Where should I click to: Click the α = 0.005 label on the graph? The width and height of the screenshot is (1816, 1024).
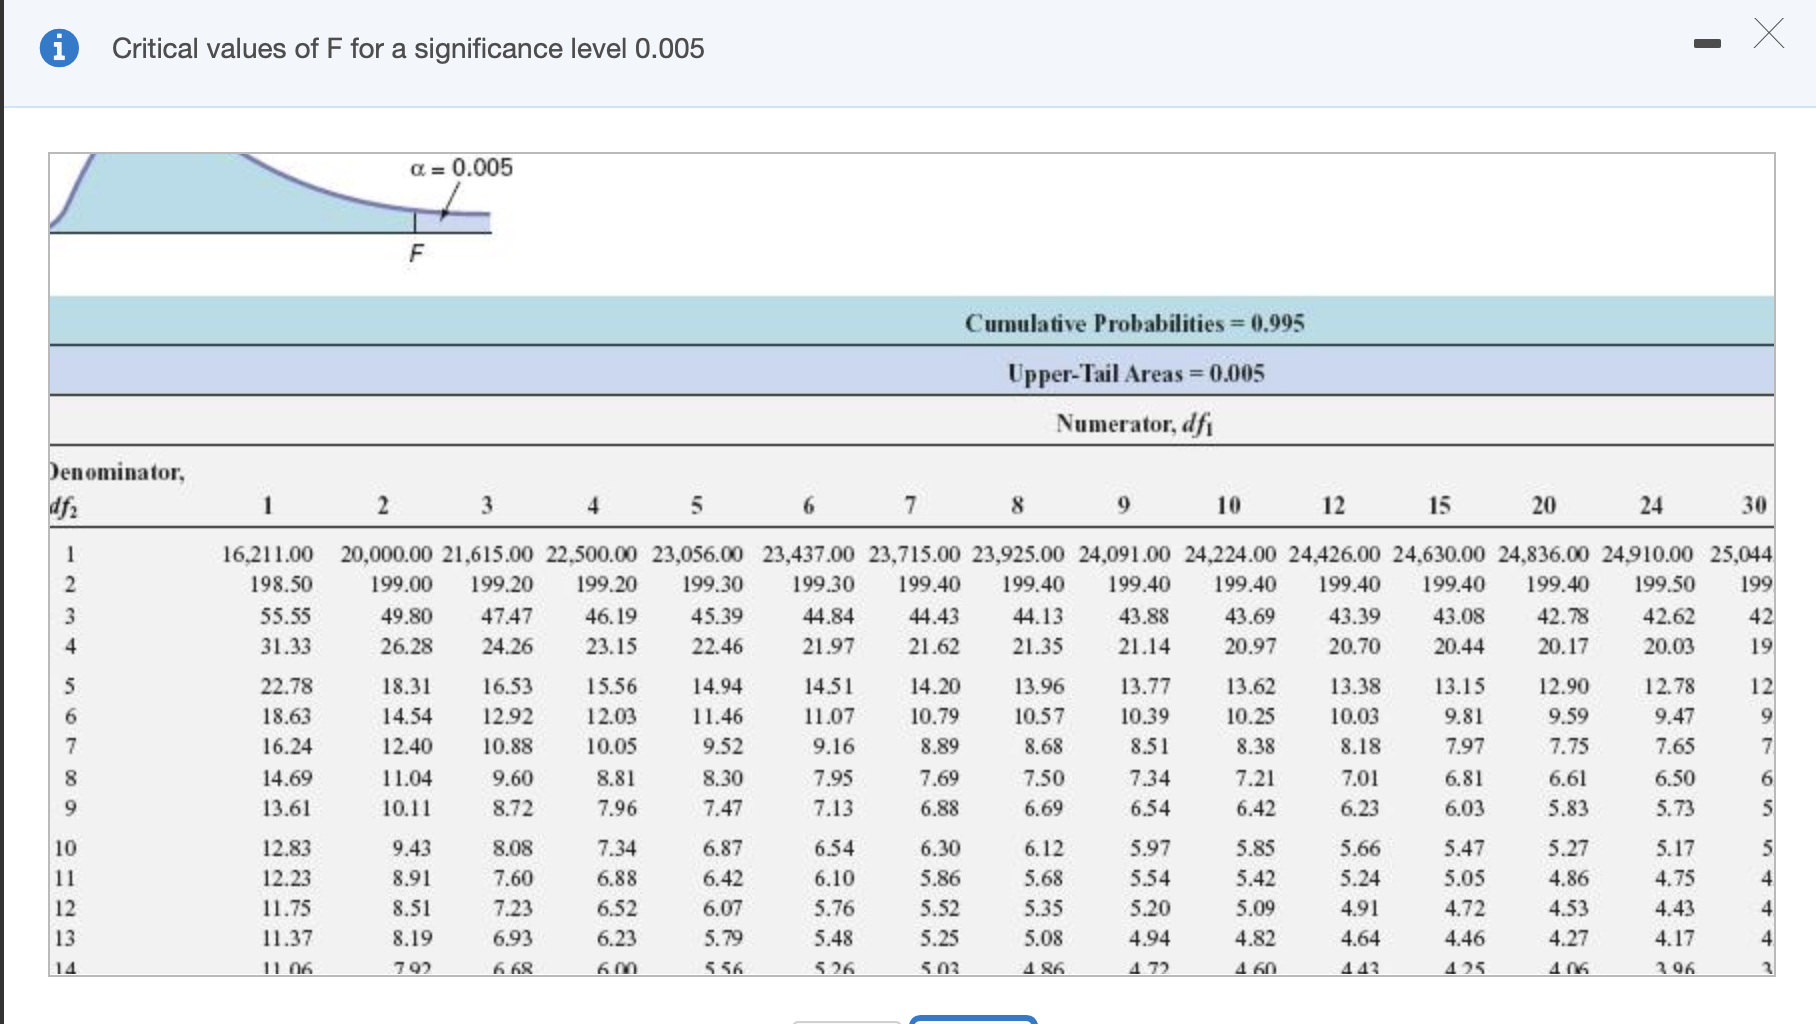click(463, 168)
